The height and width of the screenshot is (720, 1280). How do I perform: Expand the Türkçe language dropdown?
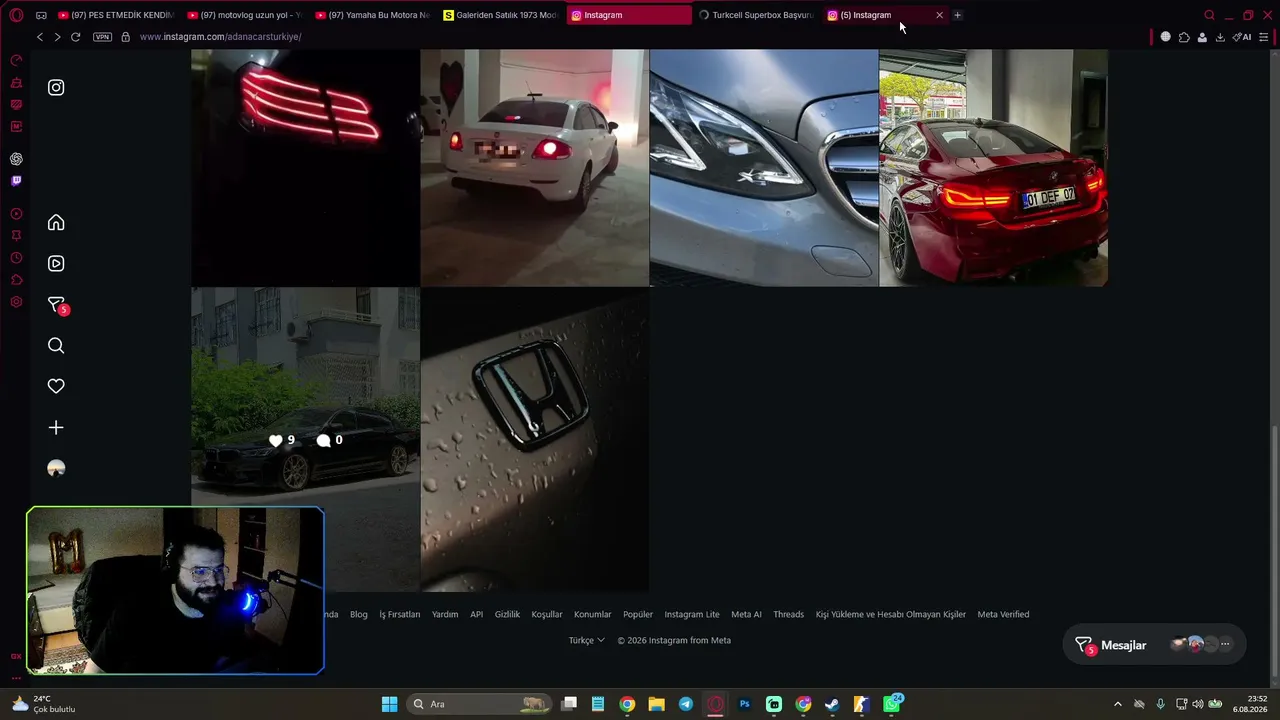[x=586, y=640]
